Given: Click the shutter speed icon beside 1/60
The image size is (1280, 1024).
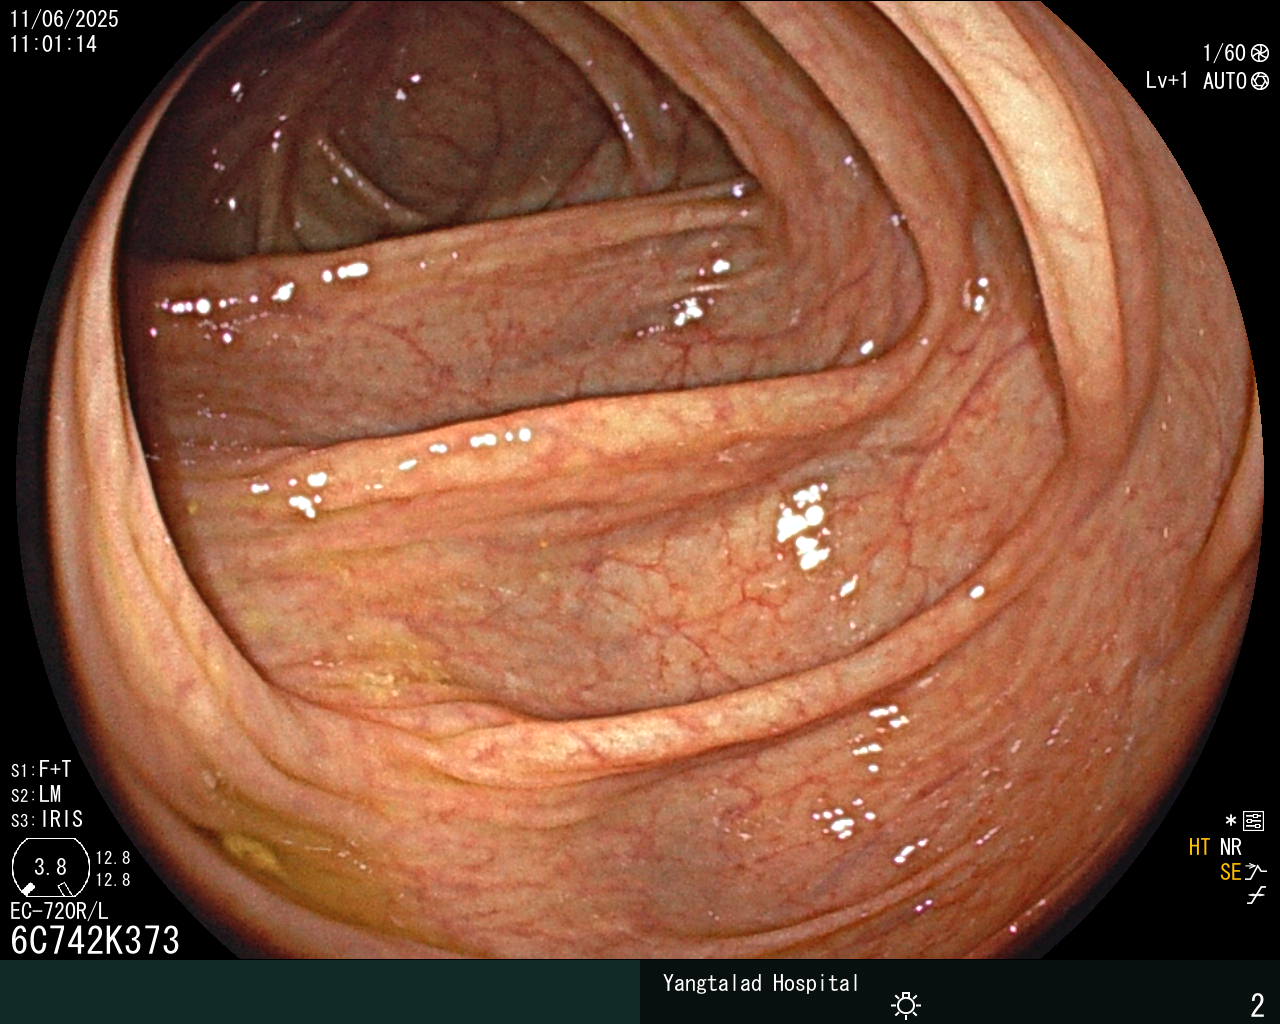Looking at the screenshot, I should click(1260, 53).
